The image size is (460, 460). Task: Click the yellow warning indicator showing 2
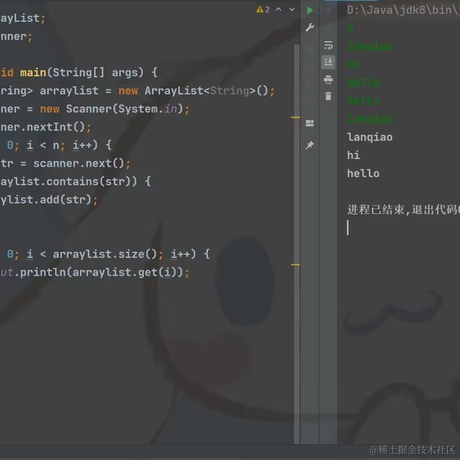263,10
